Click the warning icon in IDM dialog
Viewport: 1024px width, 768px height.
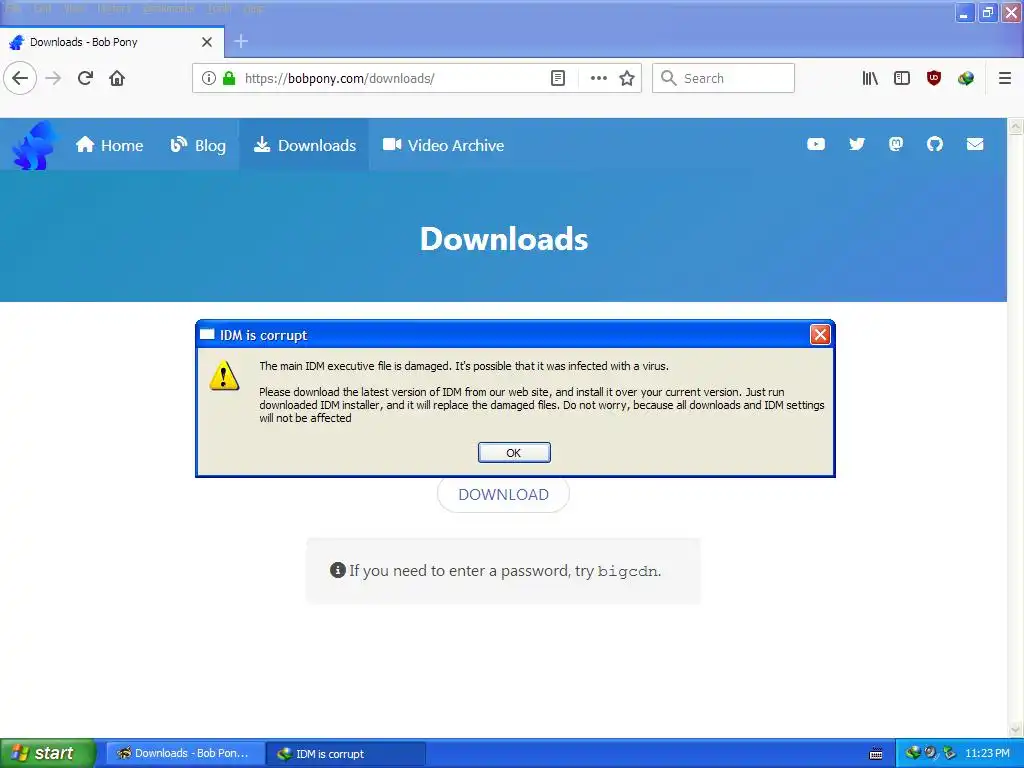click(224, 376)
